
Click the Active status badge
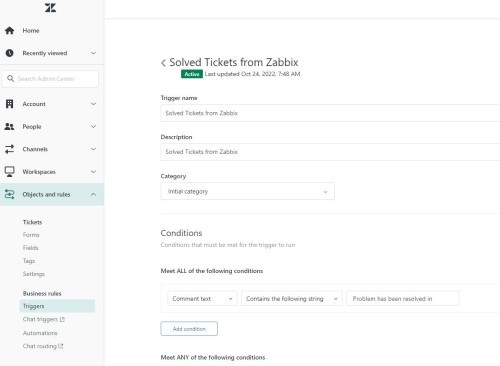(192, 74)
